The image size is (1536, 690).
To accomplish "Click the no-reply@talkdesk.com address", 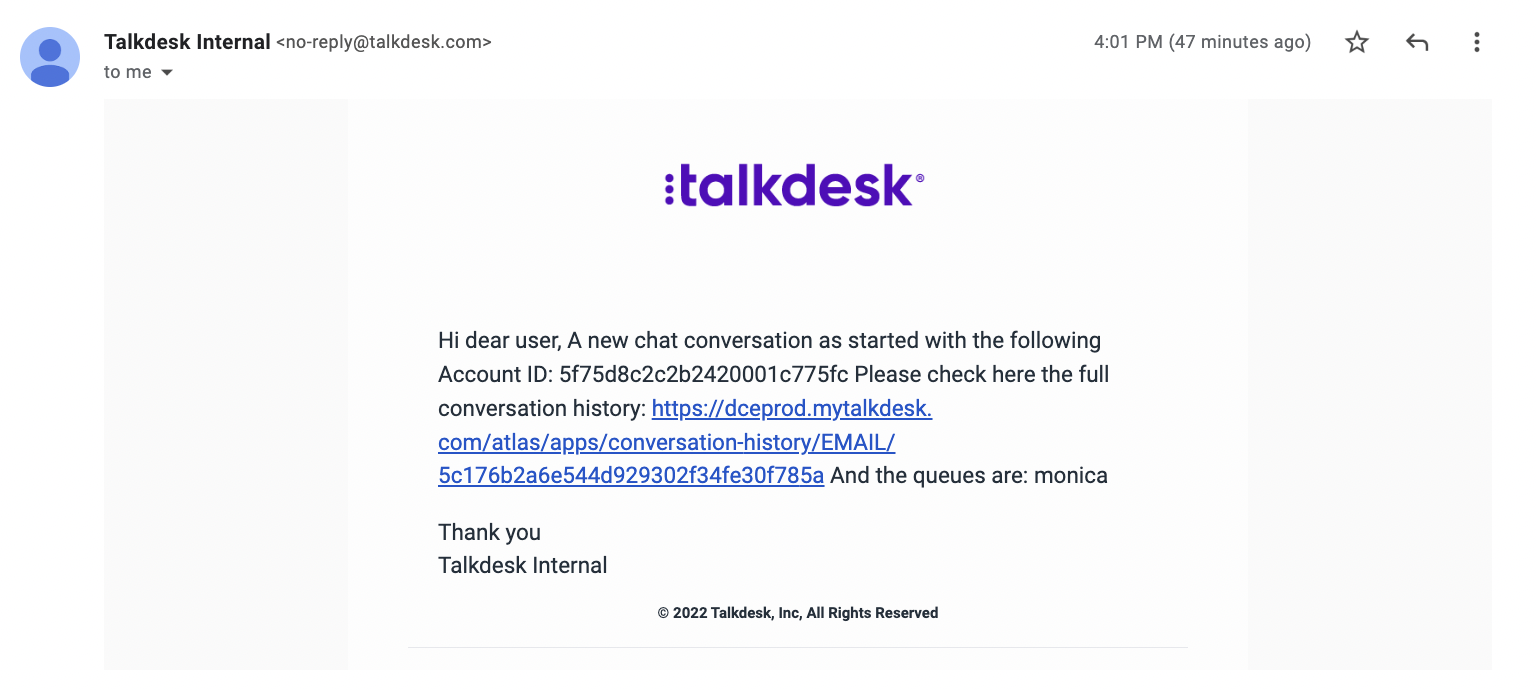I will pyautogui.click(x=384, y=42).
